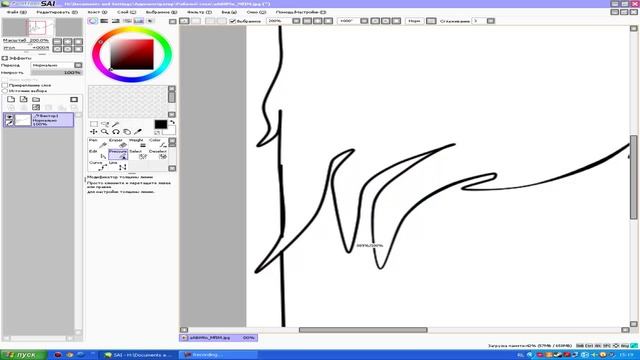640x360 pixels.
Task: Choose the Deselect vector tool
Action: tap(158, 154)
